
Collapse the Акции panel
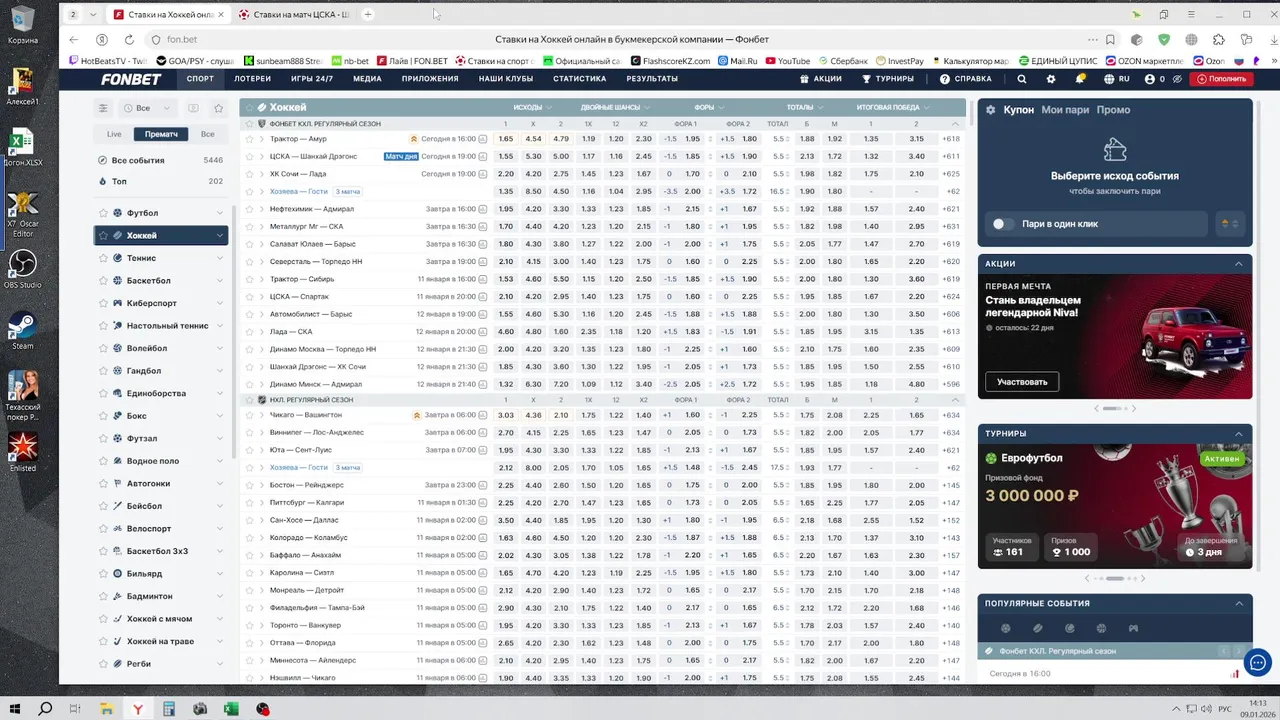[1238, 264]
